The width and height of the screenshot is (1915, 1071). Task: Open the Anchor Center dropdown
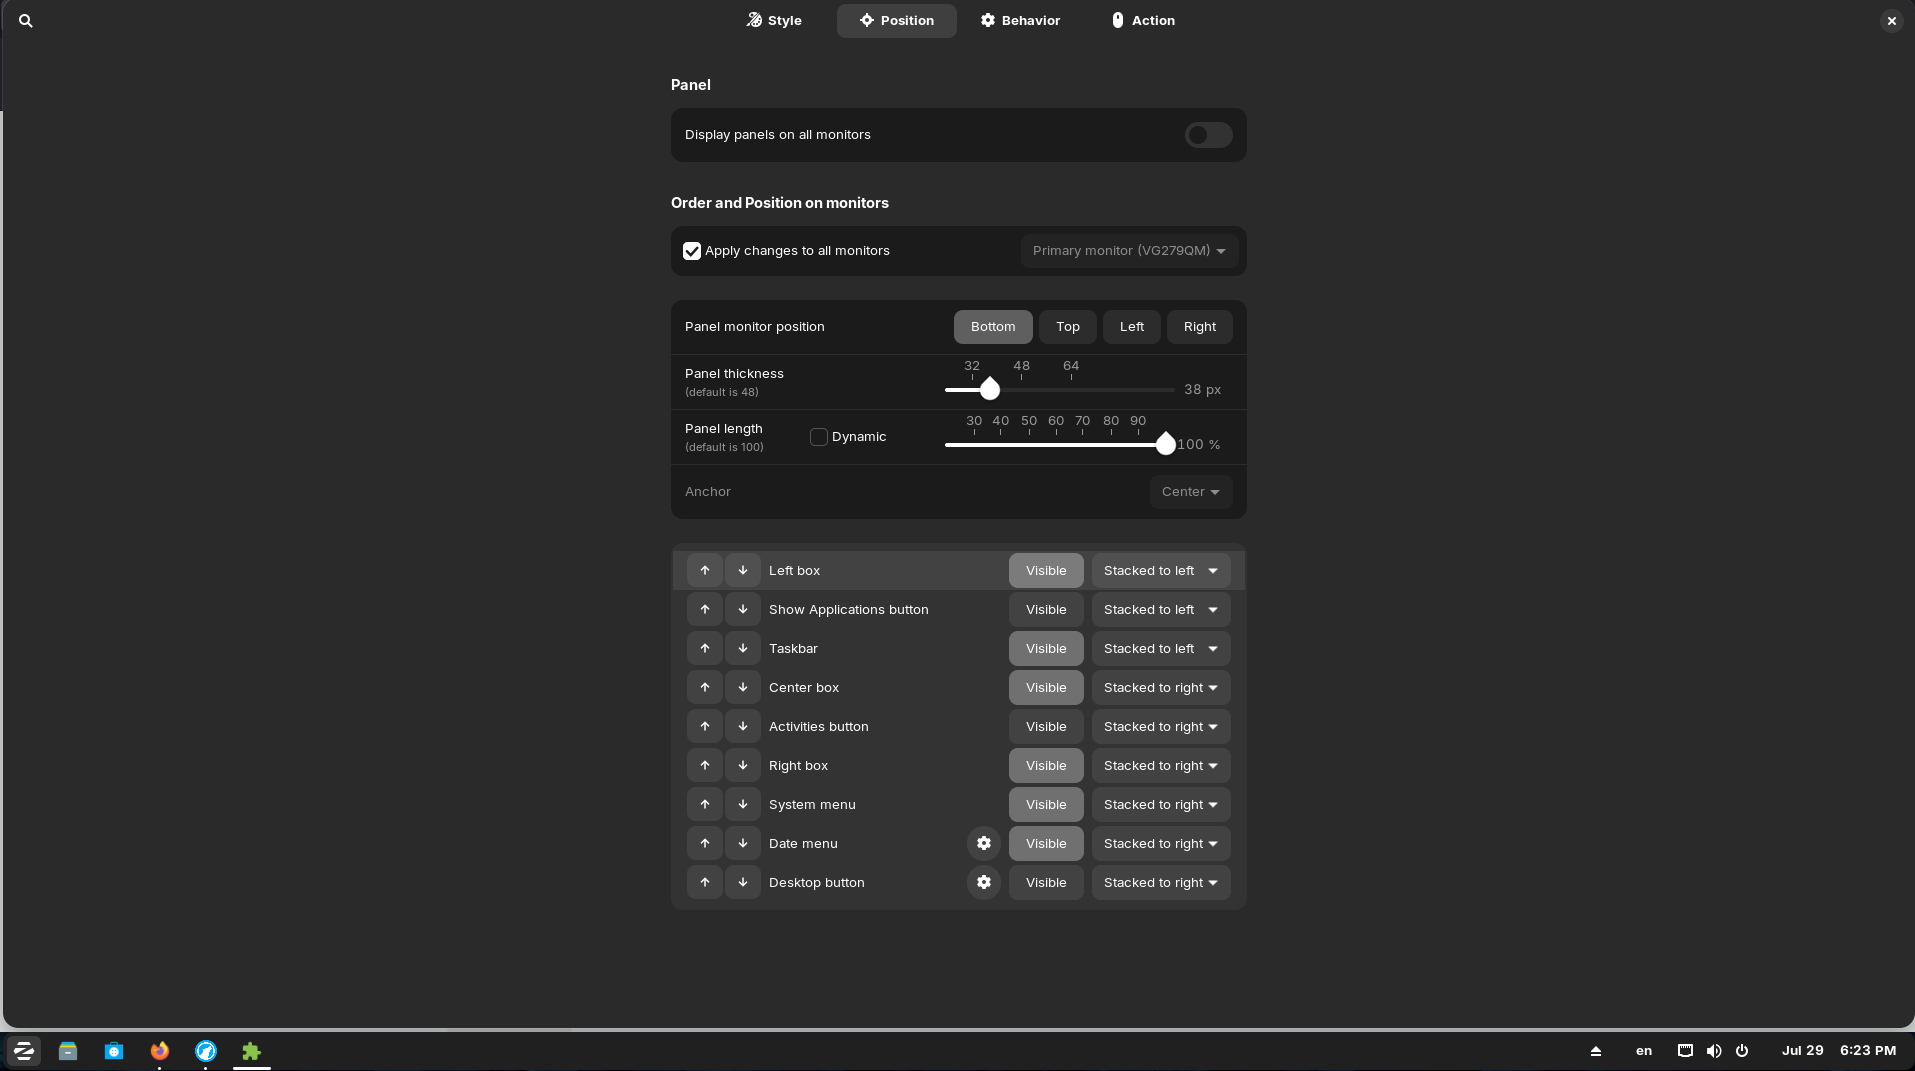pos(1191,492)
